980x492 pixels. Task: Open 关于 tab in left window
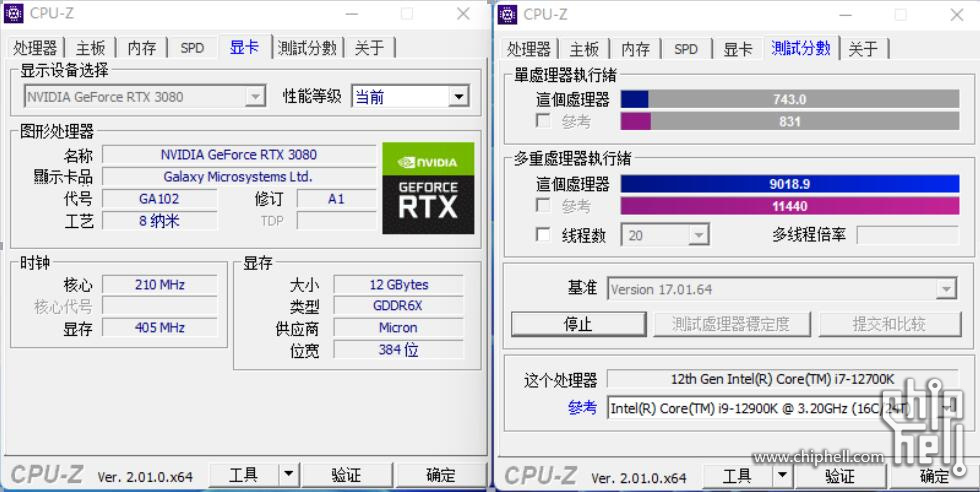(369, 48)
